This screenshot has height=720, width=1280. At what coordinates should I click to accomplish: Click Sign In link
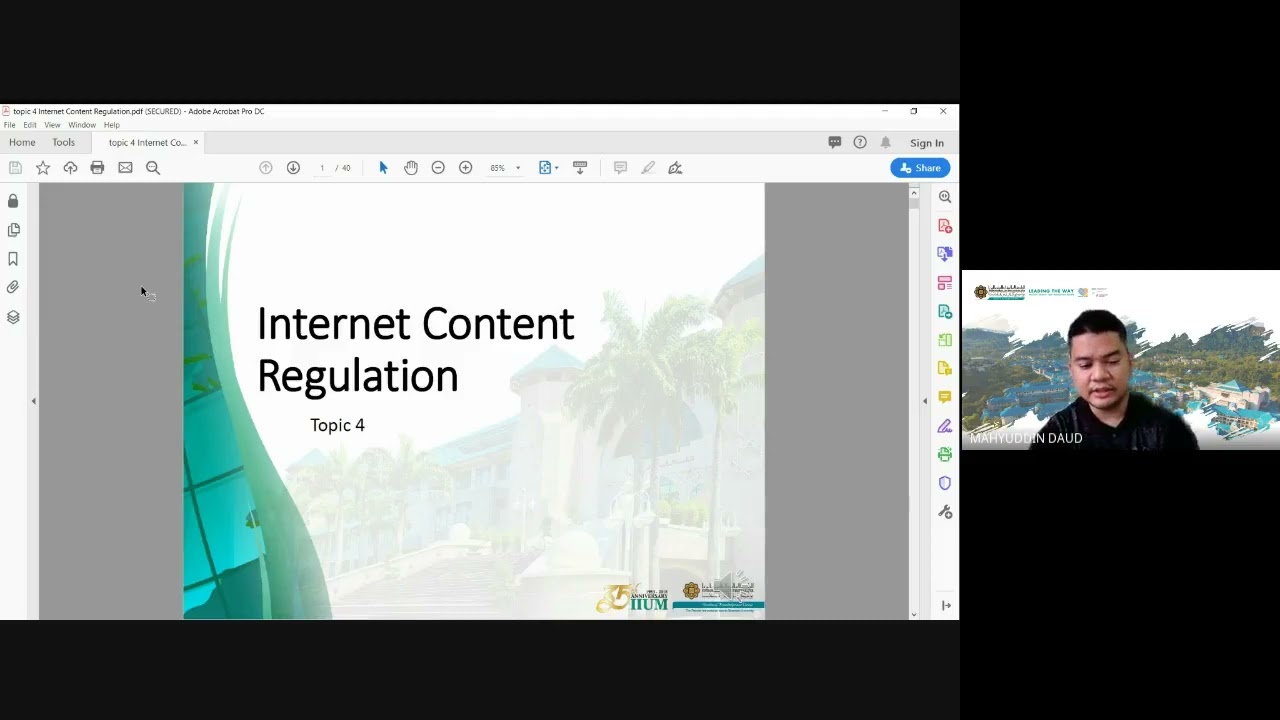coord(927,143)
